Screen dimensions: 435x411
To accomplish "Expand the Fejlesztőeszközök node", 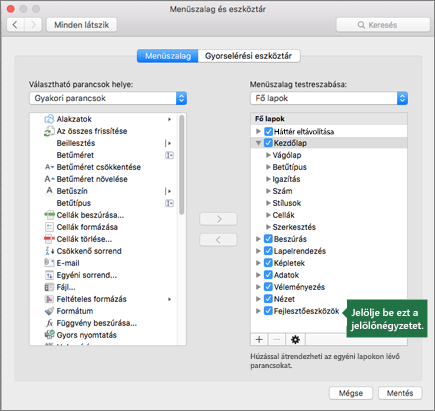I will coord(258,311).
